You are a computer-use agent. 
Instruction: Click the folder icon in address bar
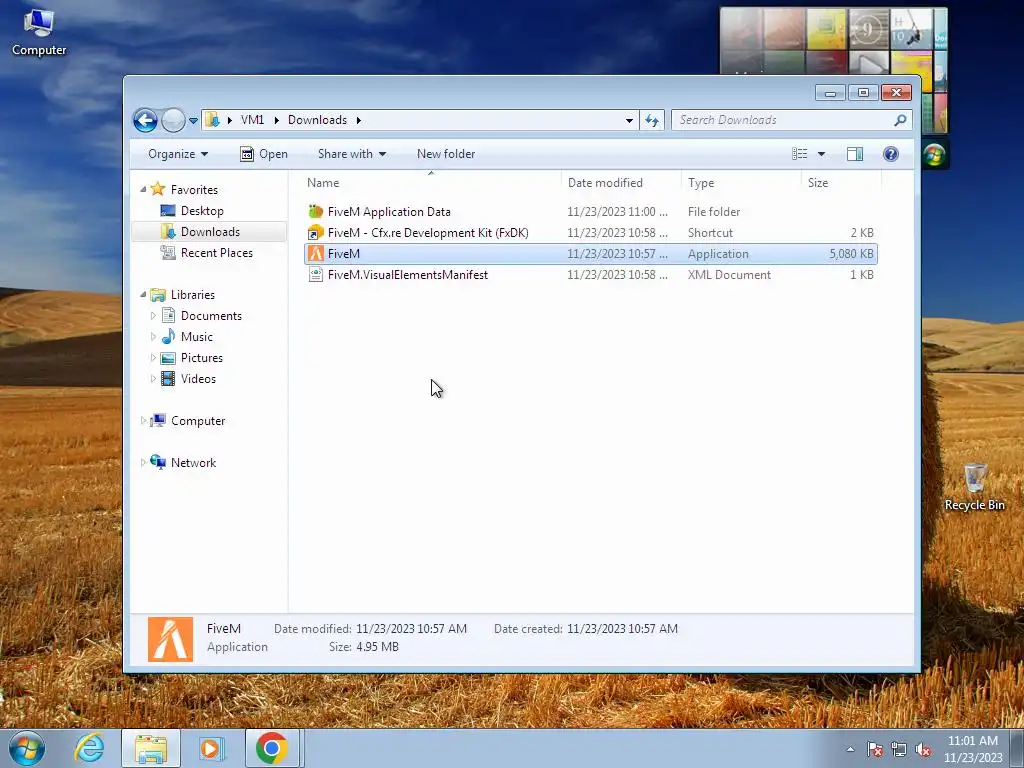[212, 120]
